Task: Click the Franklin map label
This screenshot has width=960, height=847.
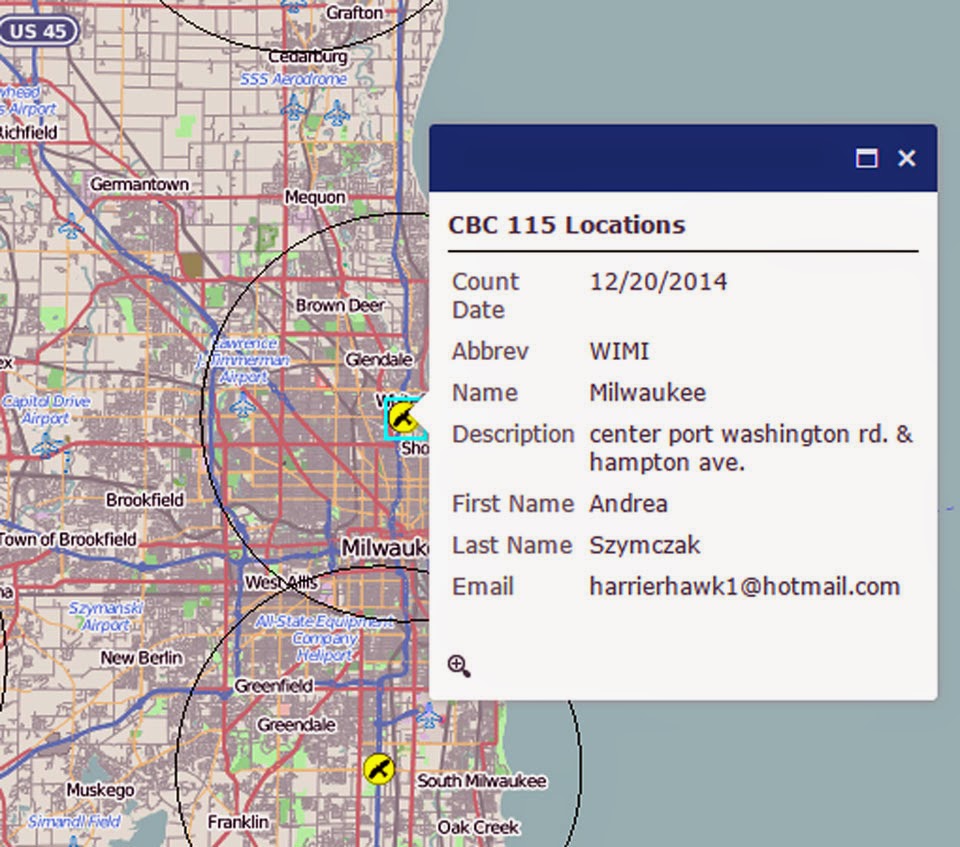Action: pos(238,822)
